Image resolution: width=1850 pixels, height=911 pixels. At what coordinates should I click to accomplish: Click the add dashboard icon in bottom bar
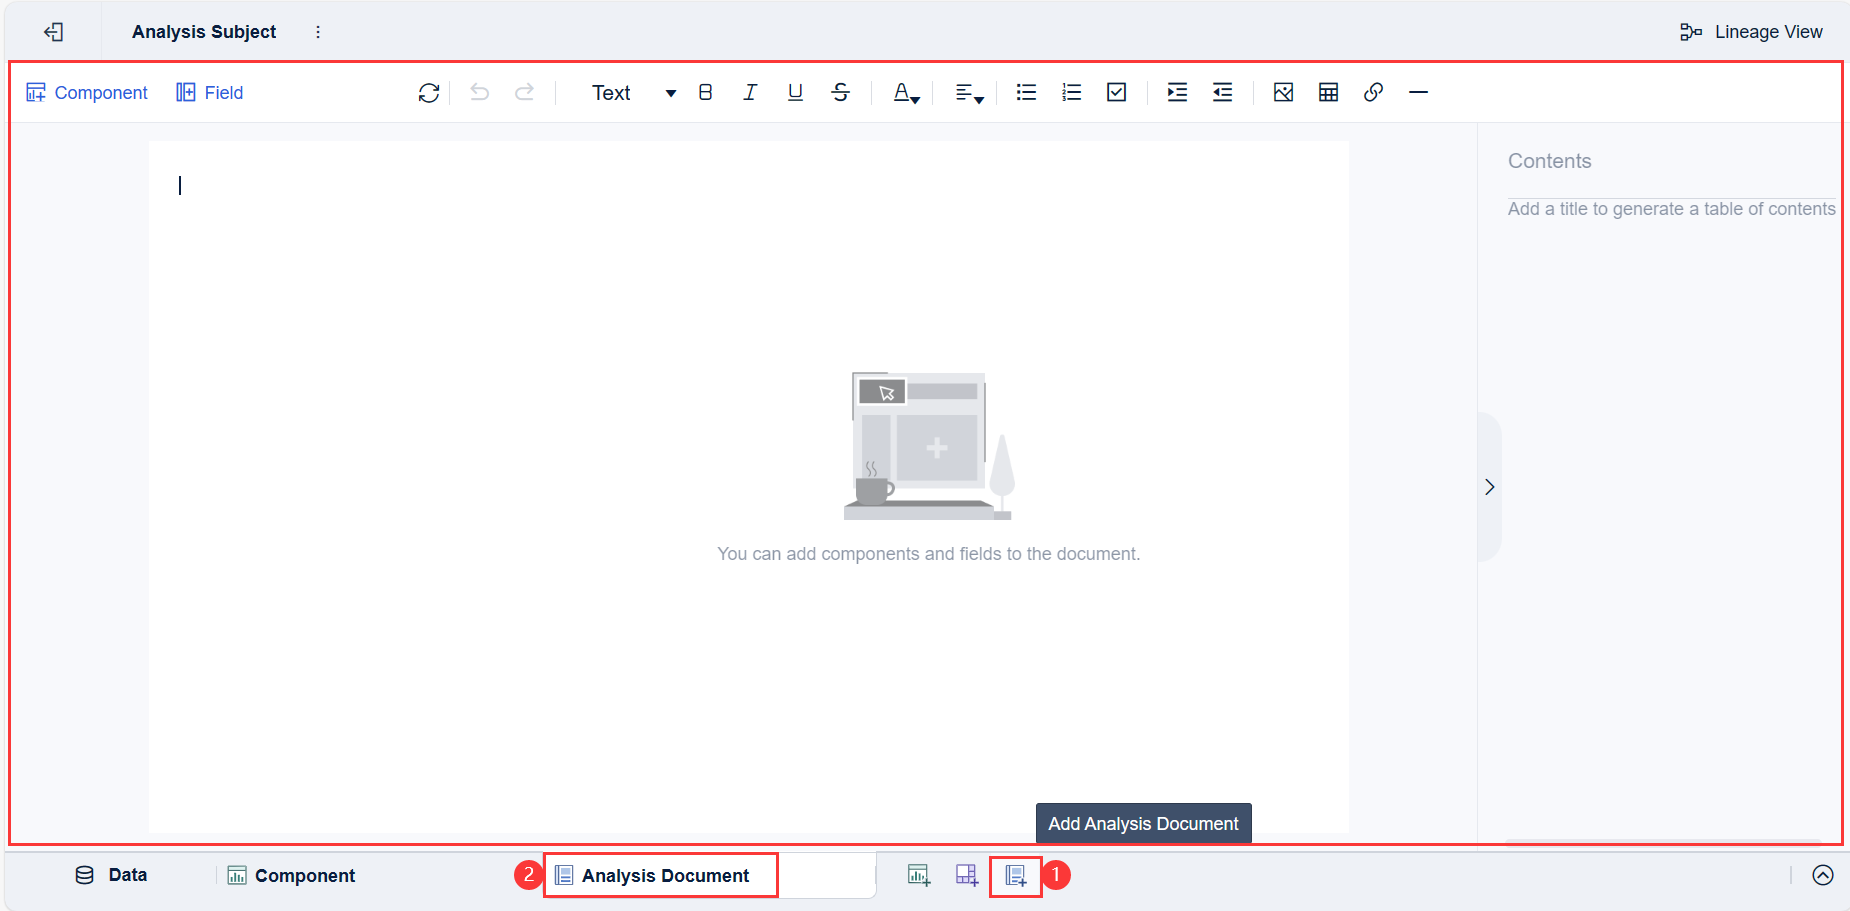965,875
